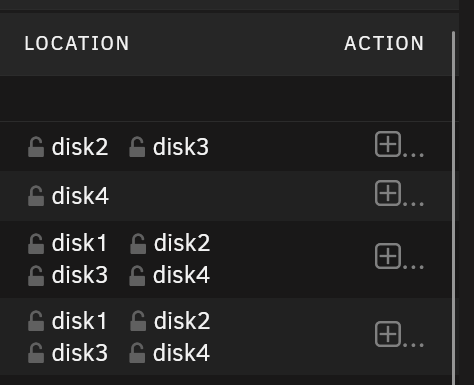Open the ellipsis menu in the upper four-disk row
This screenshot has height=385, width=474.
tap(413, 267)
